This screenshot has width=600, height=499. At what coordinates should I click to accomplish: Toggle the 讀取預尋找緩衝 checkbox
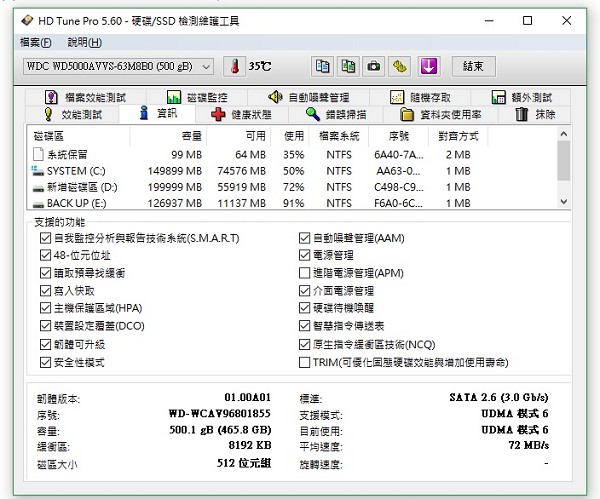[45, 273]
